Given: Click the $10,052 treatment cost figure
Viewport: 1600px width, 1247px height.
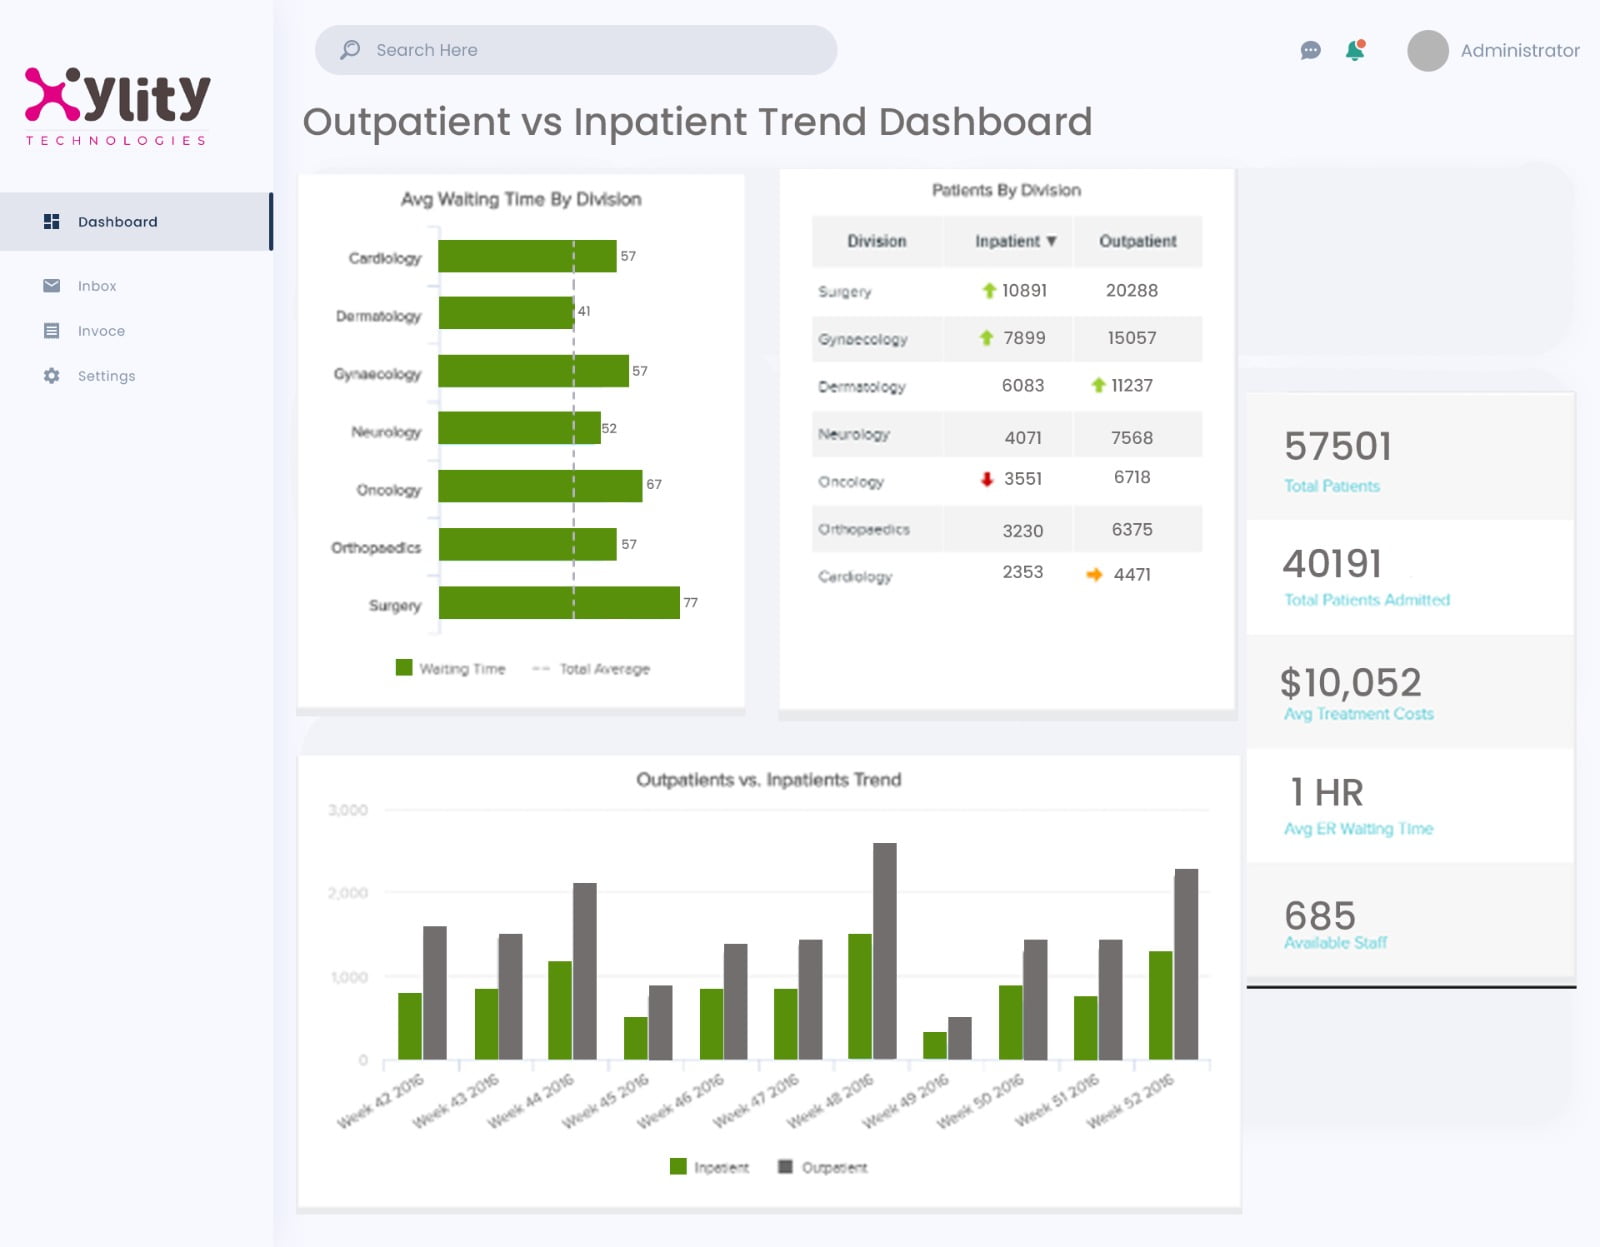Looking at the screenshot, I should [x=1350, y=683].
